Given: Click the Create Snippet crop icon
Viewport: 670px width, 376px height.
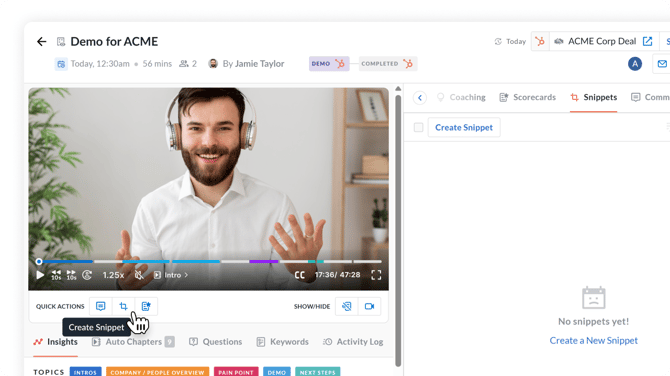Looking at the screenshot, I should click(123, 306).
